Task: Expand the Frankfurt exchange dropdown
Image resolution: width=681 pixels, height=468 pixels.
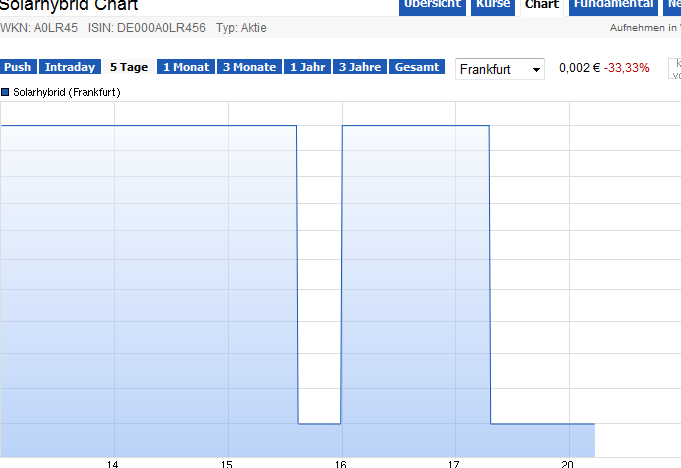Action: pyautogui.click(x=499, y=69)
